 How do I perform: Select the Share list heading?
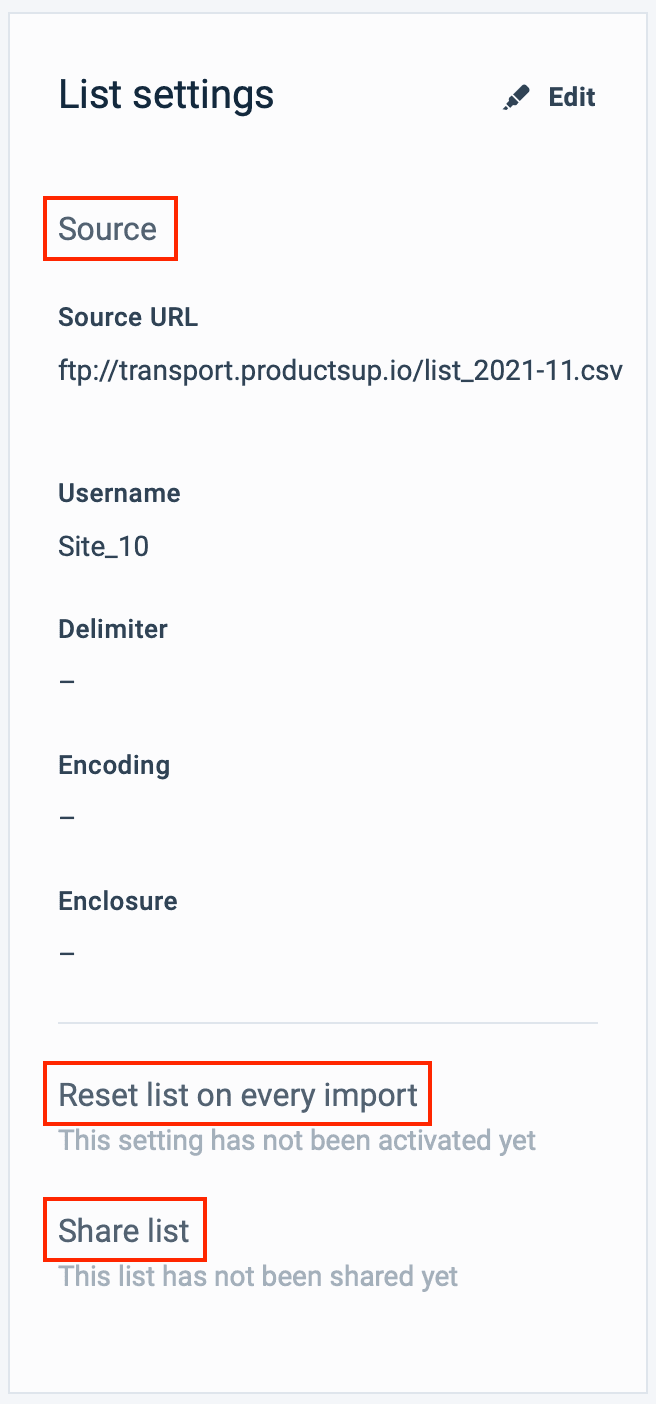124,1231
